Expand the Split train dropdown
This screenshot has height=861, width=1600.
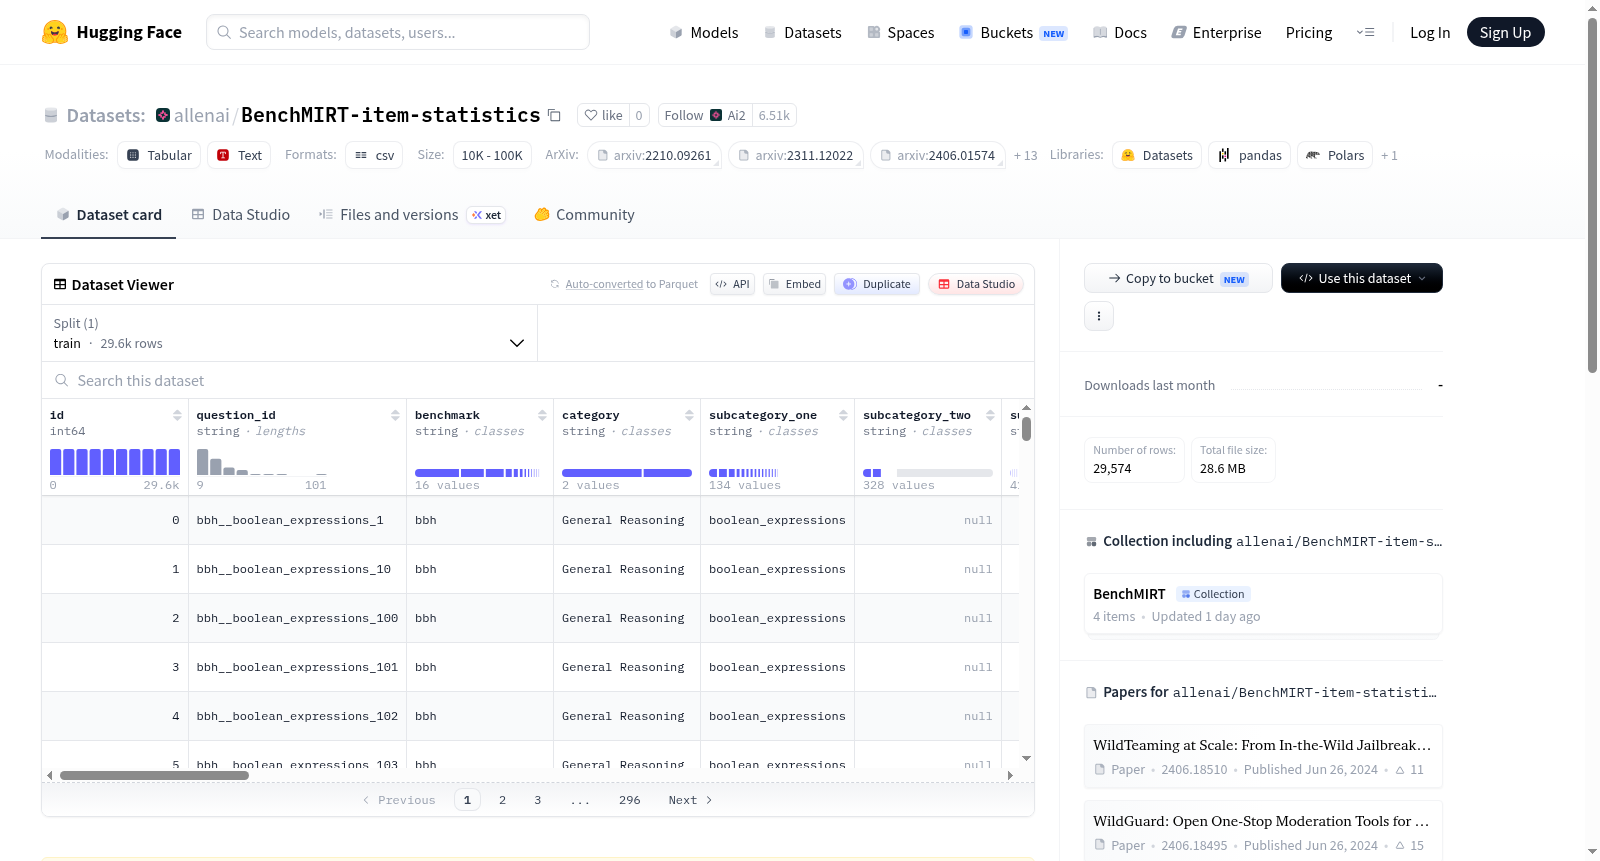(290, 333)
